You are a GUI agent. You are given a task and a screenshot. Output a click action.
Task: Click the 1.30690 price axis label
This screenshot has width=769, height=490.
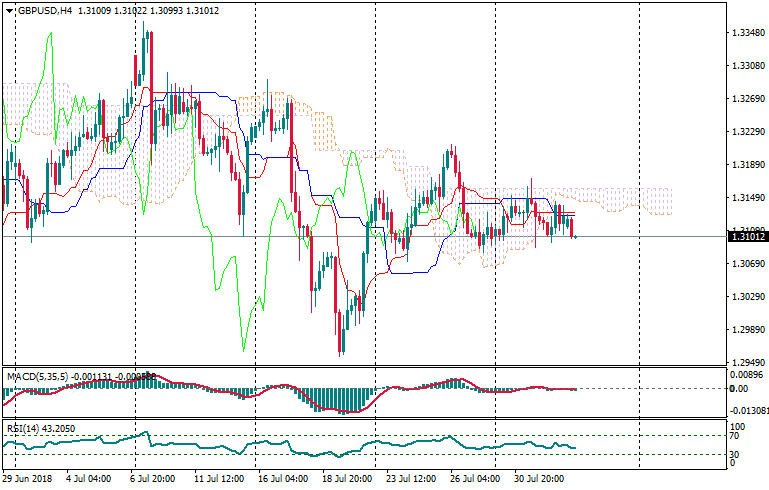[747, 264]
